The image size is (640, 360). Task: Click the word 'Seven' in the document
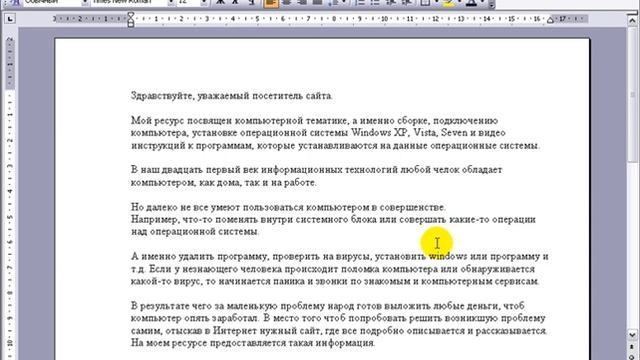point(454,133)
